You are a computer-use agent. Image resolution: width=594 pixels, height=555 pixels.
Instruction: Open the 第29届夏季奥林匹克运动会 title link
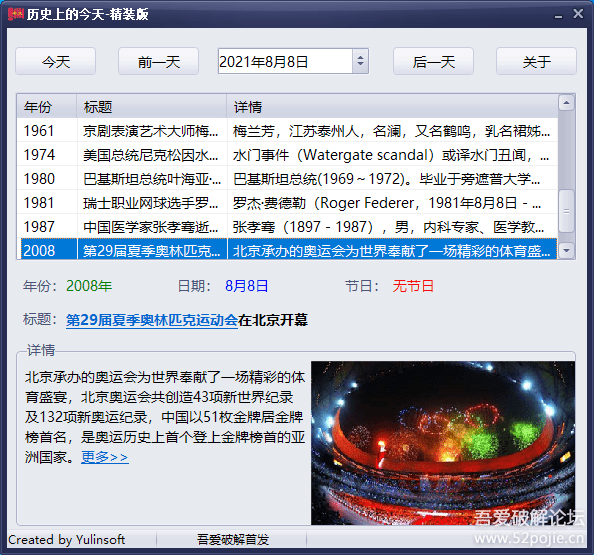[x=152, y=320]
